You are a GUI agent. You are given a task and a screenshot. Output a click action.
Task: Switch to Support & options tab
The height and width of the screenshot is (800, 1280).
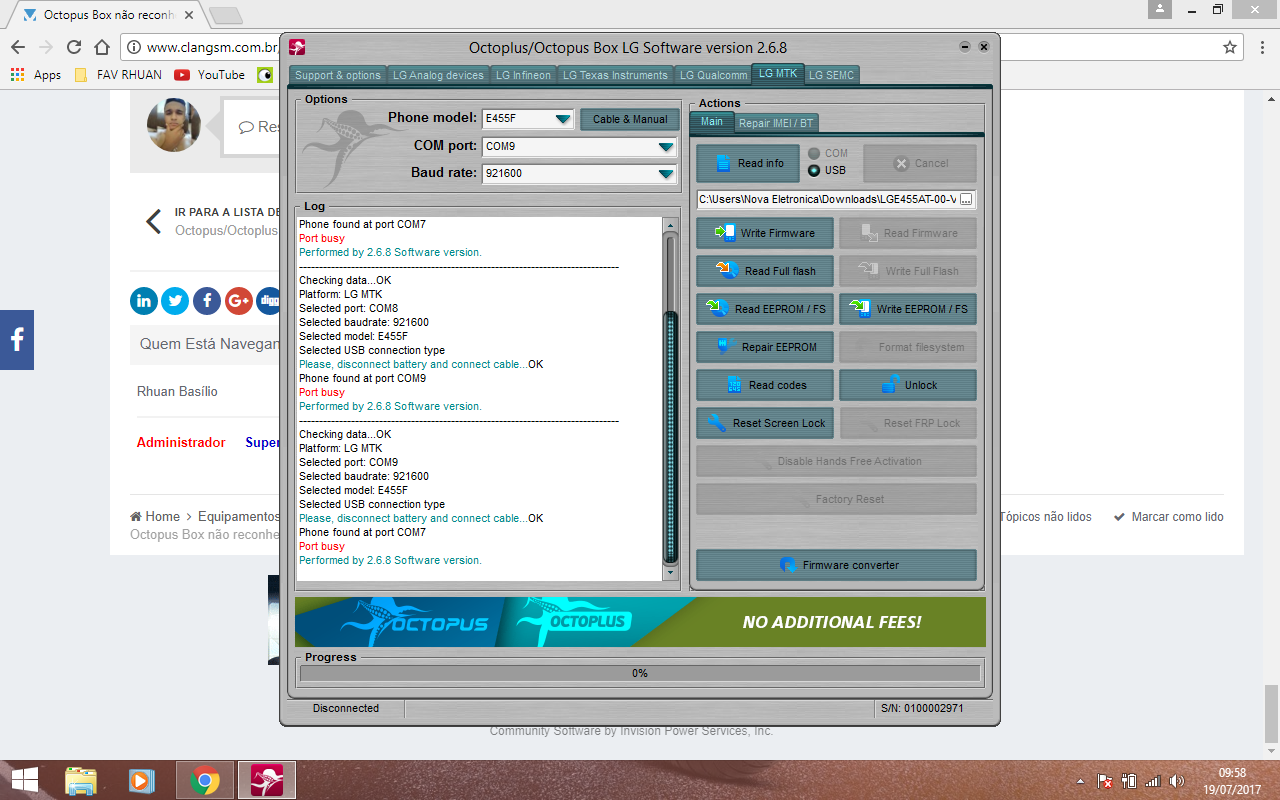pyautogui.click(x=338, y=75)
